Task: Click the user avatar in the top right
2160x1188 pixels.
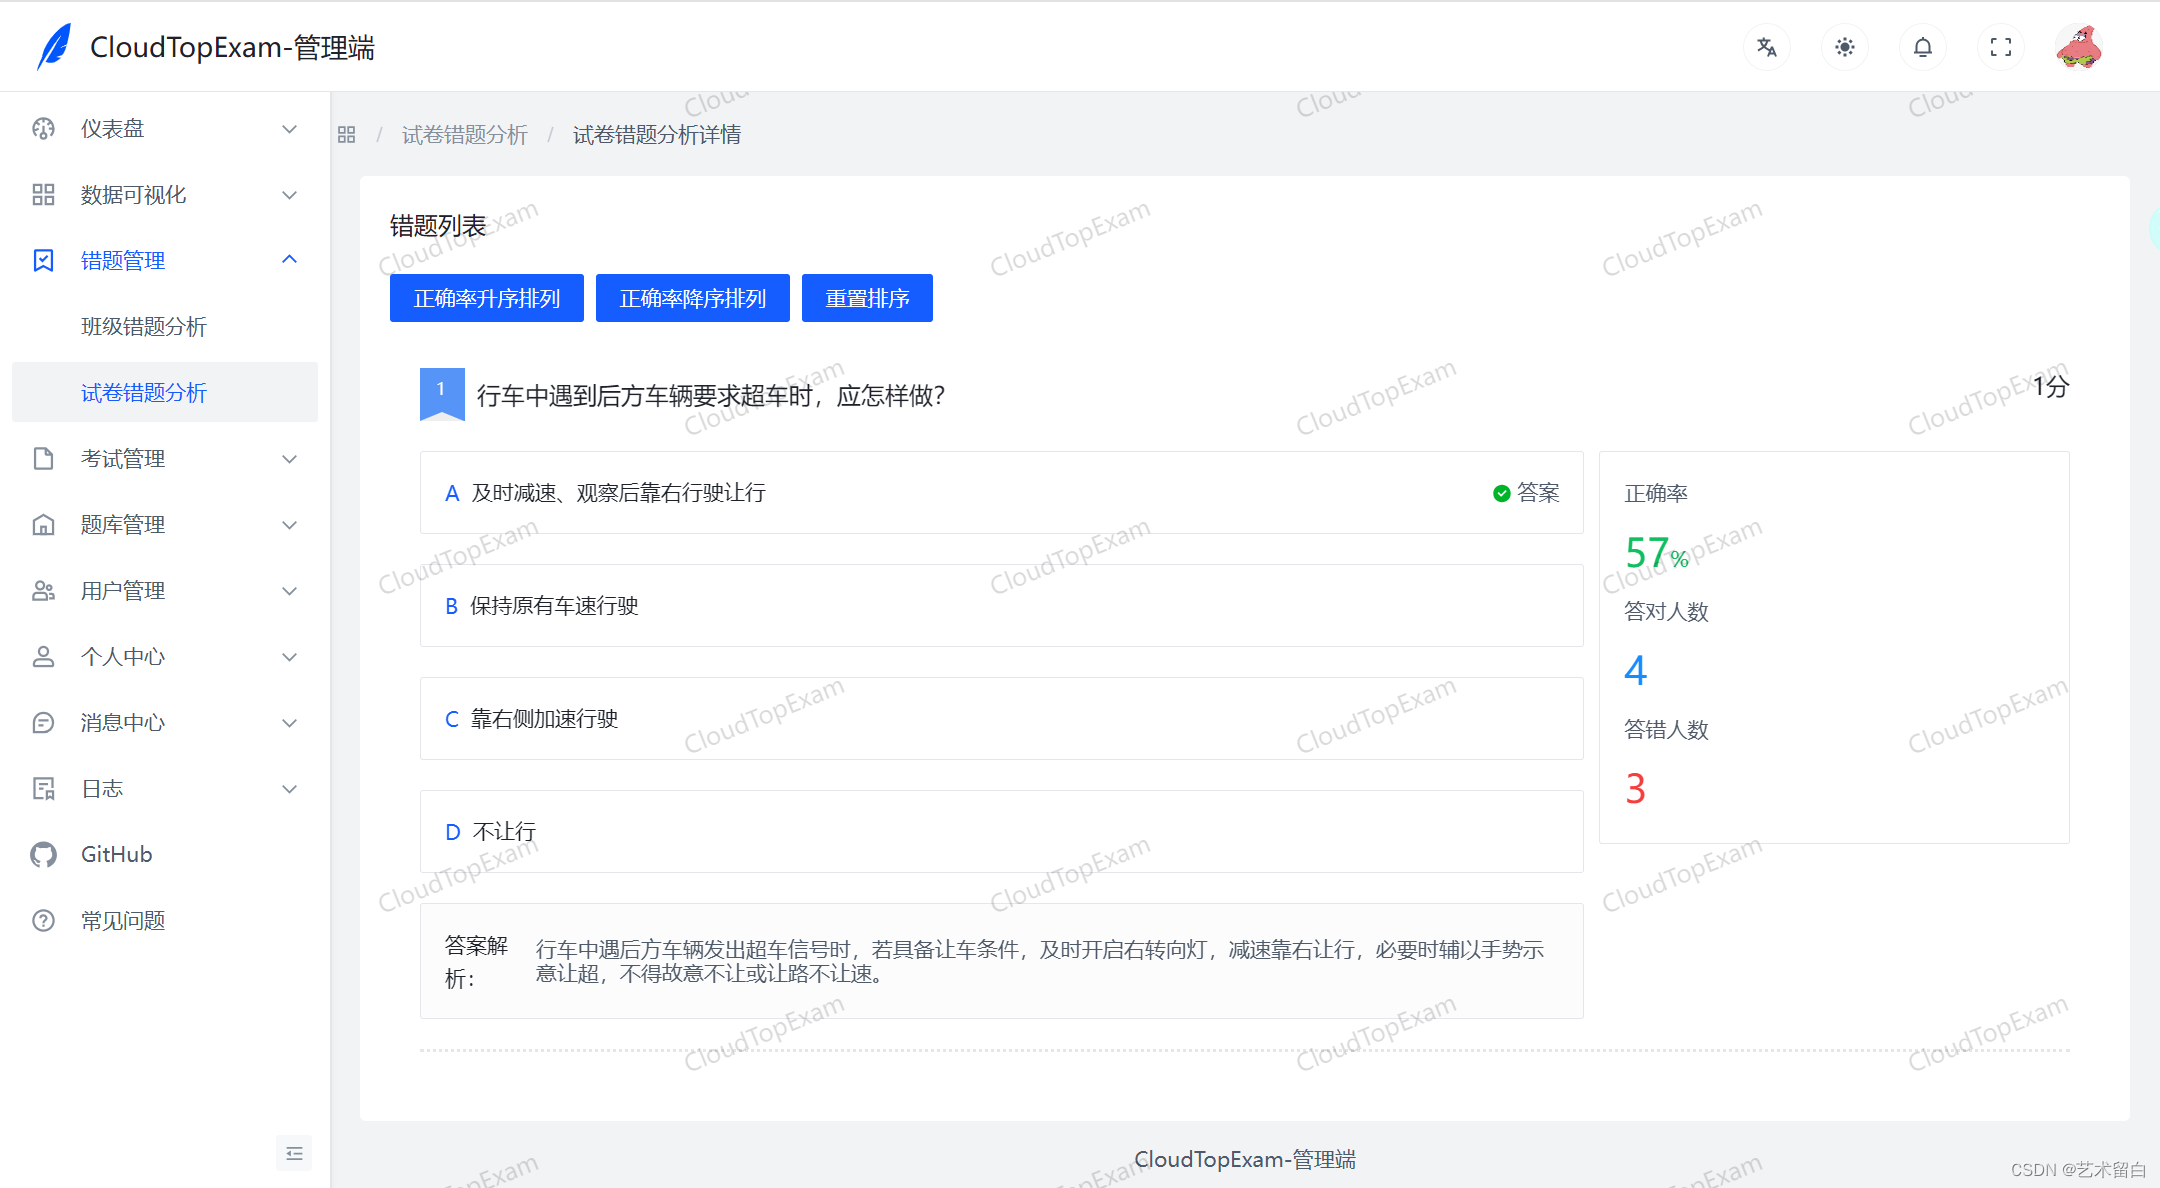Action: (2078, 47)
